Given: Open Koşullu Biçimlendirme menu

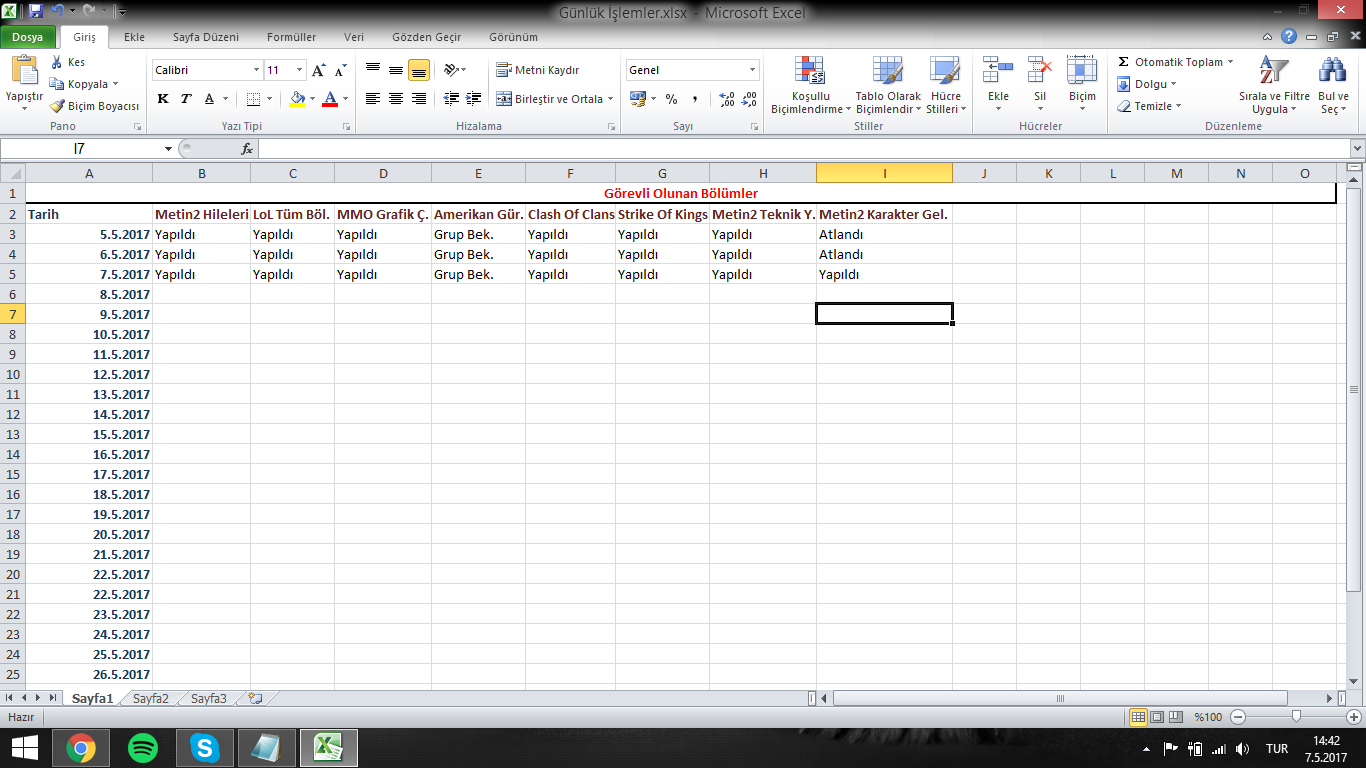Looking at the screenshot, I should point(810,85).
